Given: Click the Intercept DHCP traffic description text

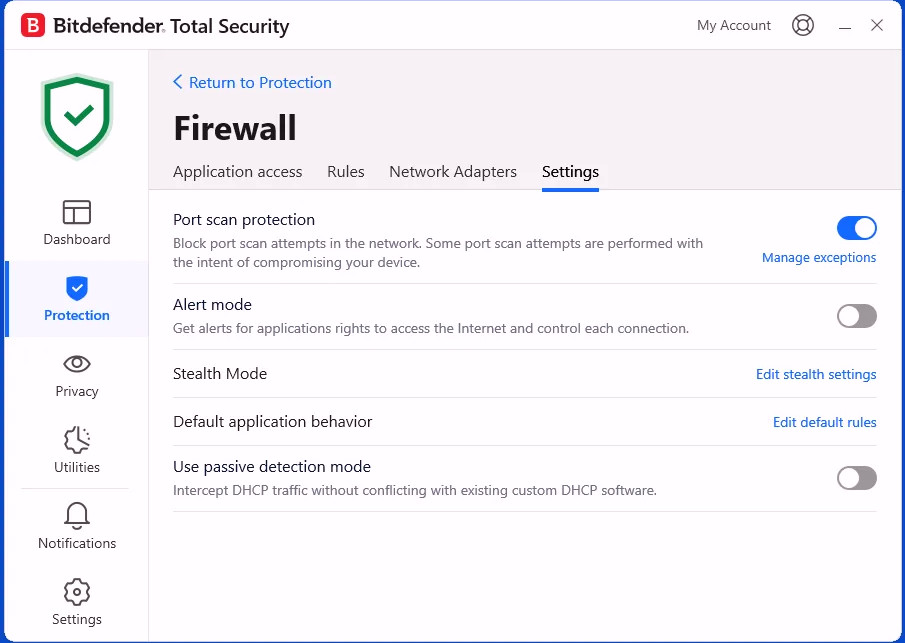Looking at the screenshot, I should pyautogui.click(x=414, y=491).
